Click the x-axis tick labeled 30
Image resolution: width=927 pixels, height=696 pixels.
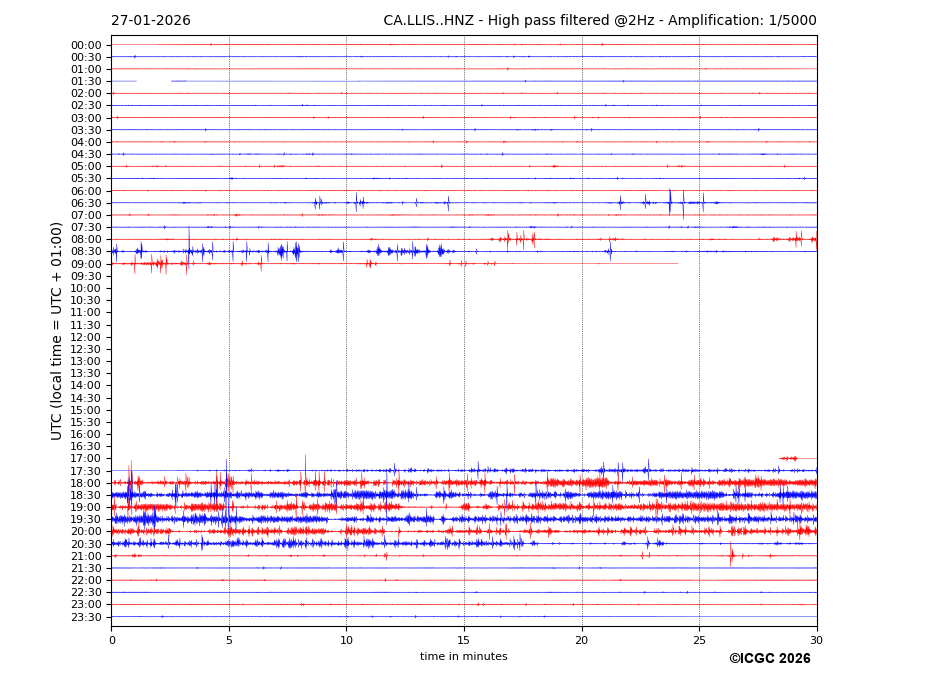click(816, 640)
